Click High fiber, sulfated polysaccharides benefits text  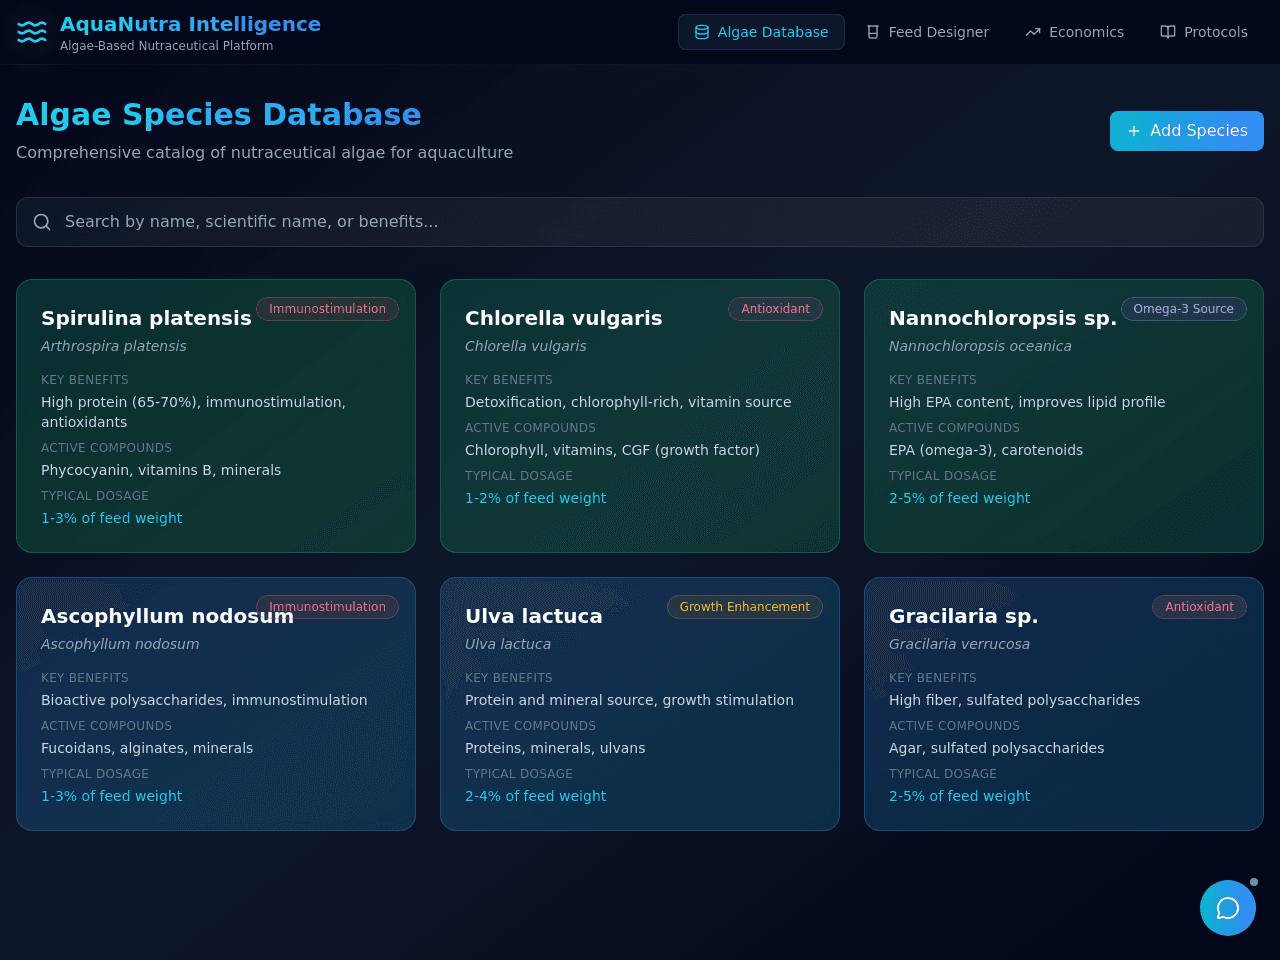pos(1014,700)
